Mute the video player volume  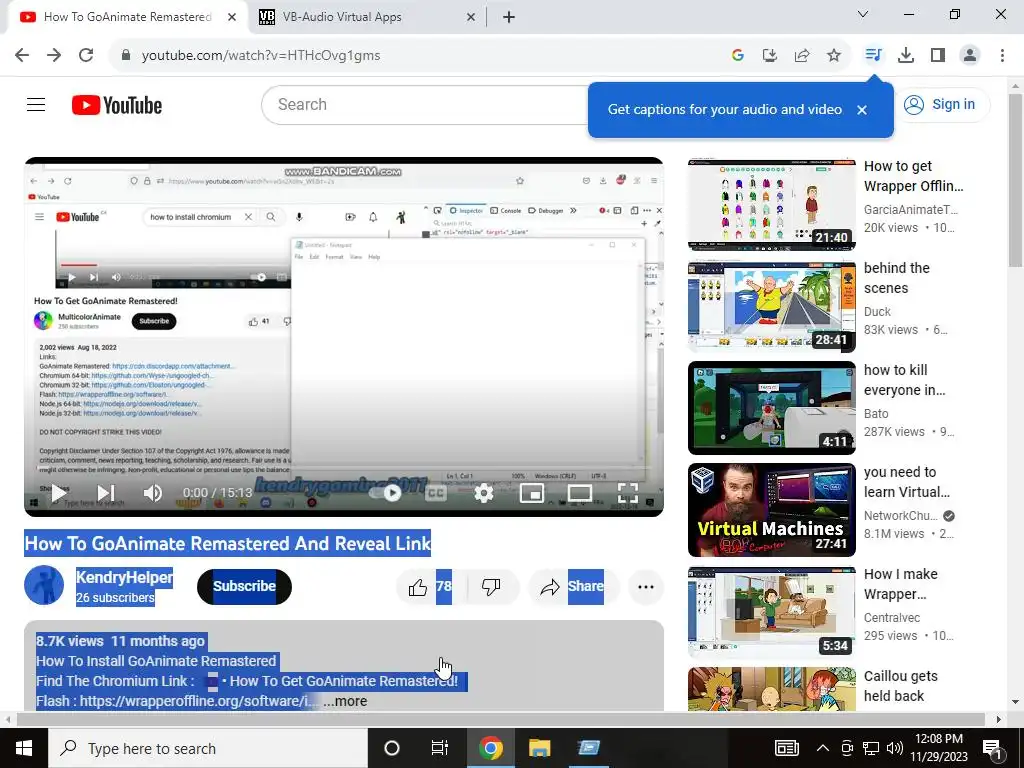click(152, 493)
